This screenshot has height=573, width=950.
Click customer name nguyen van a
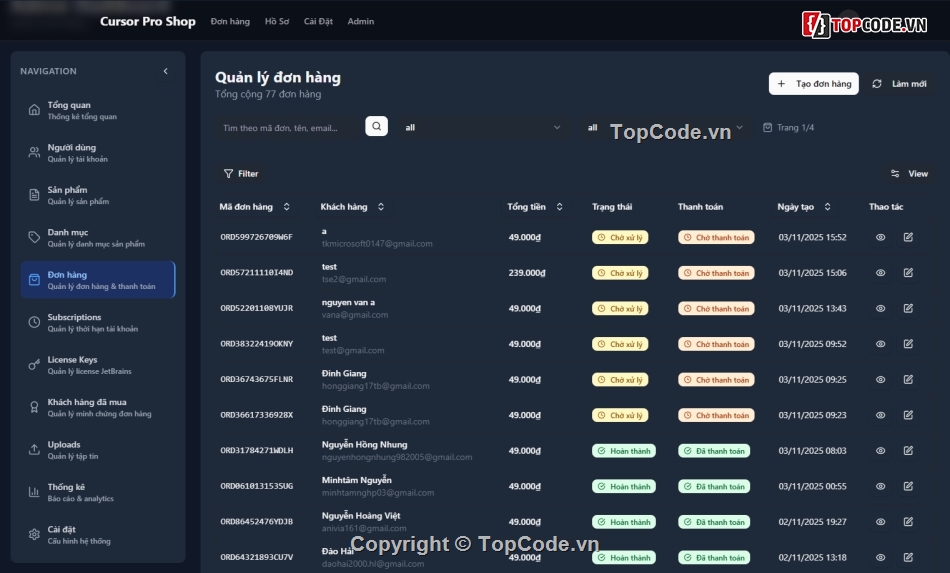pos(348,302)
